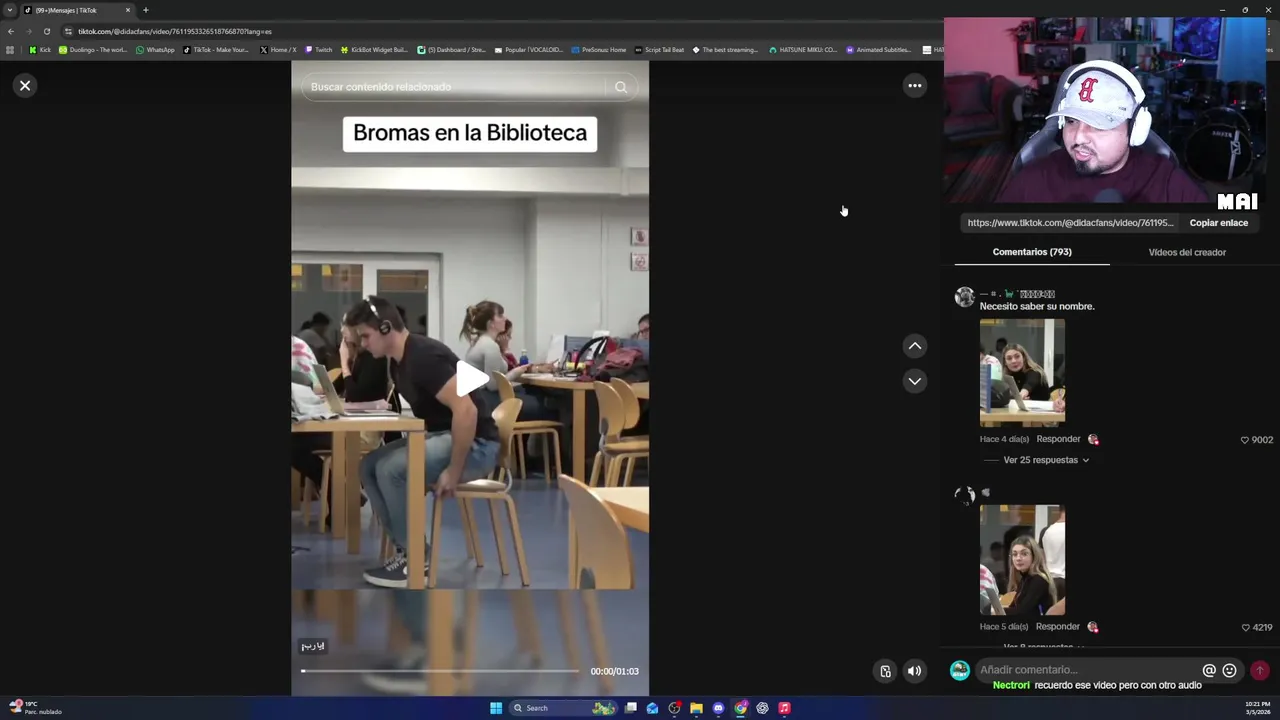Open the three-dot more options menu

tap(914, 86)
